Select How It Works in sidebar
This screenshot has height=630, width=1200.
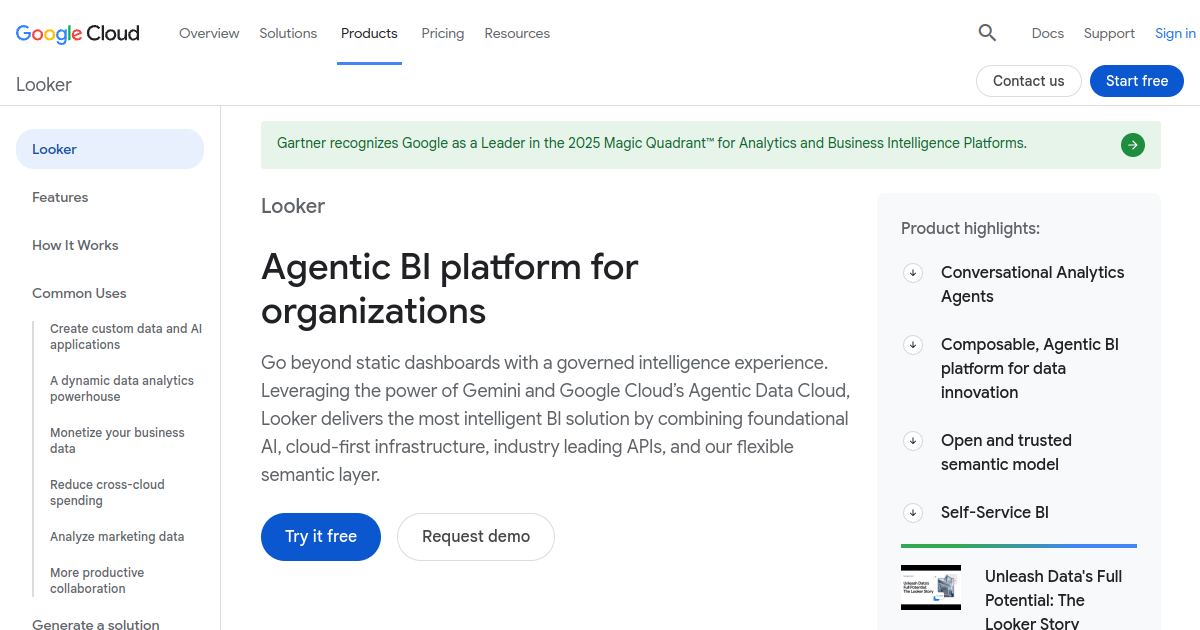pyautogui.click(x=75, y=245)
